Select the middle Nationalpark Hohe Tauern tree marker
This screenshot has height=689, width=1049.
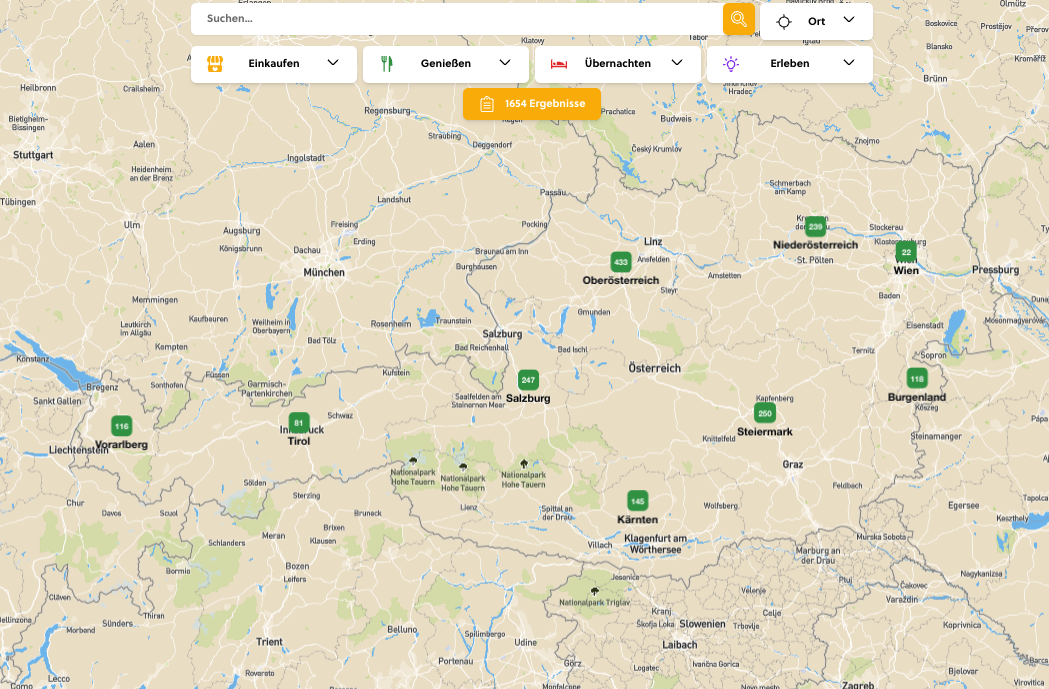click(x=463, y=466)
